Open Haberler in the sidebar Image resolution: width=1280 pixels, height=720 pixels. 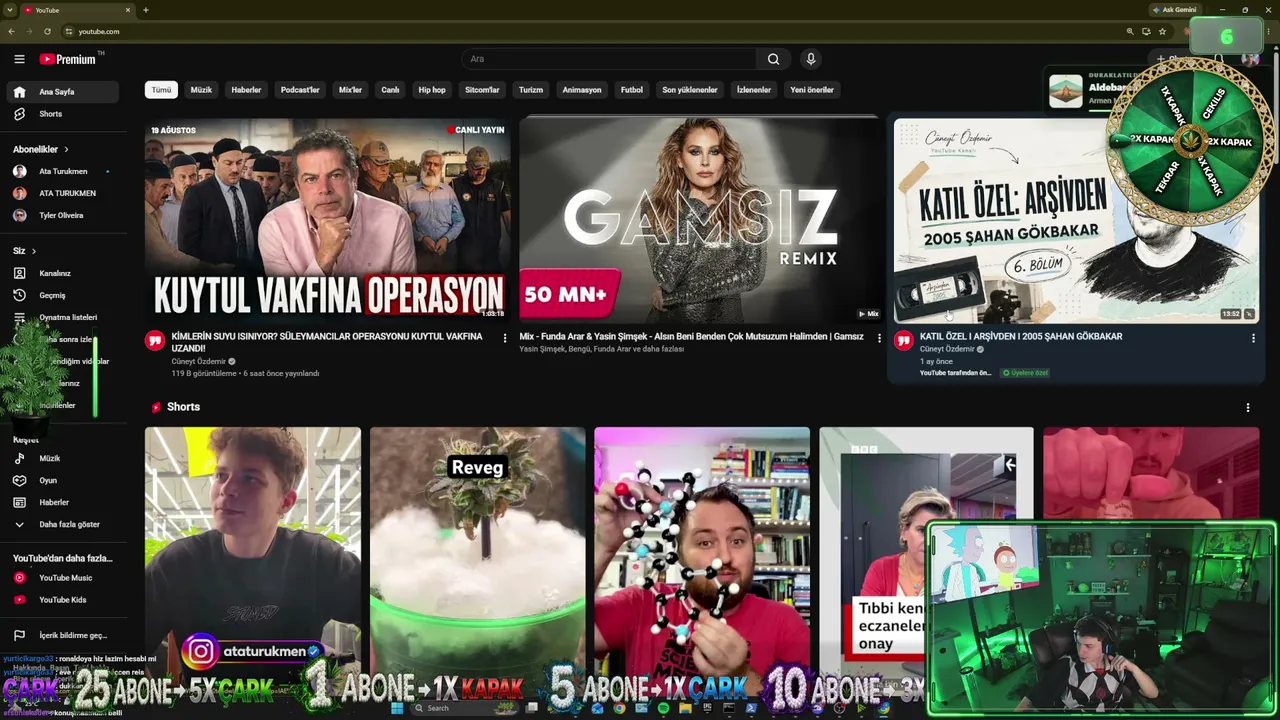tap(62, 502)
